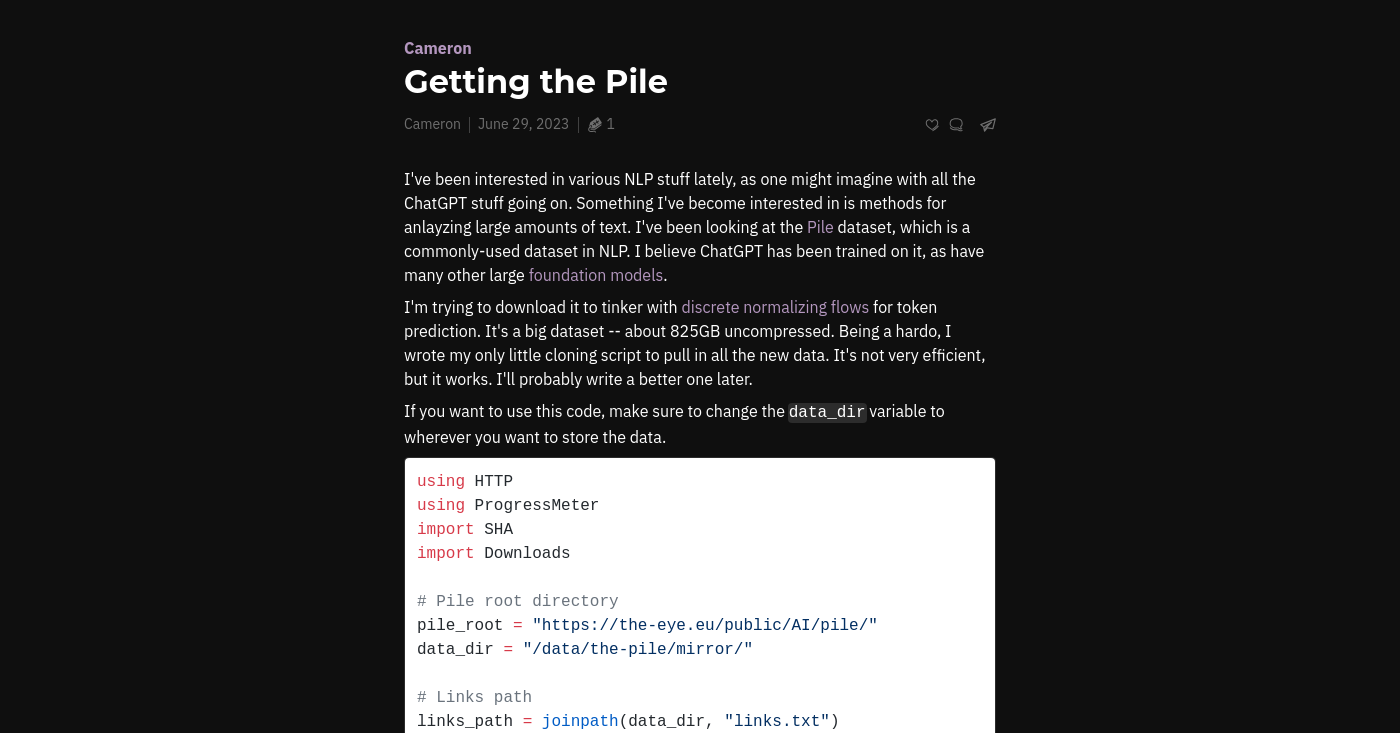Screen dimensions: 1400x733
Task: Click the tag count number 1
Action: tap(610, 124)
